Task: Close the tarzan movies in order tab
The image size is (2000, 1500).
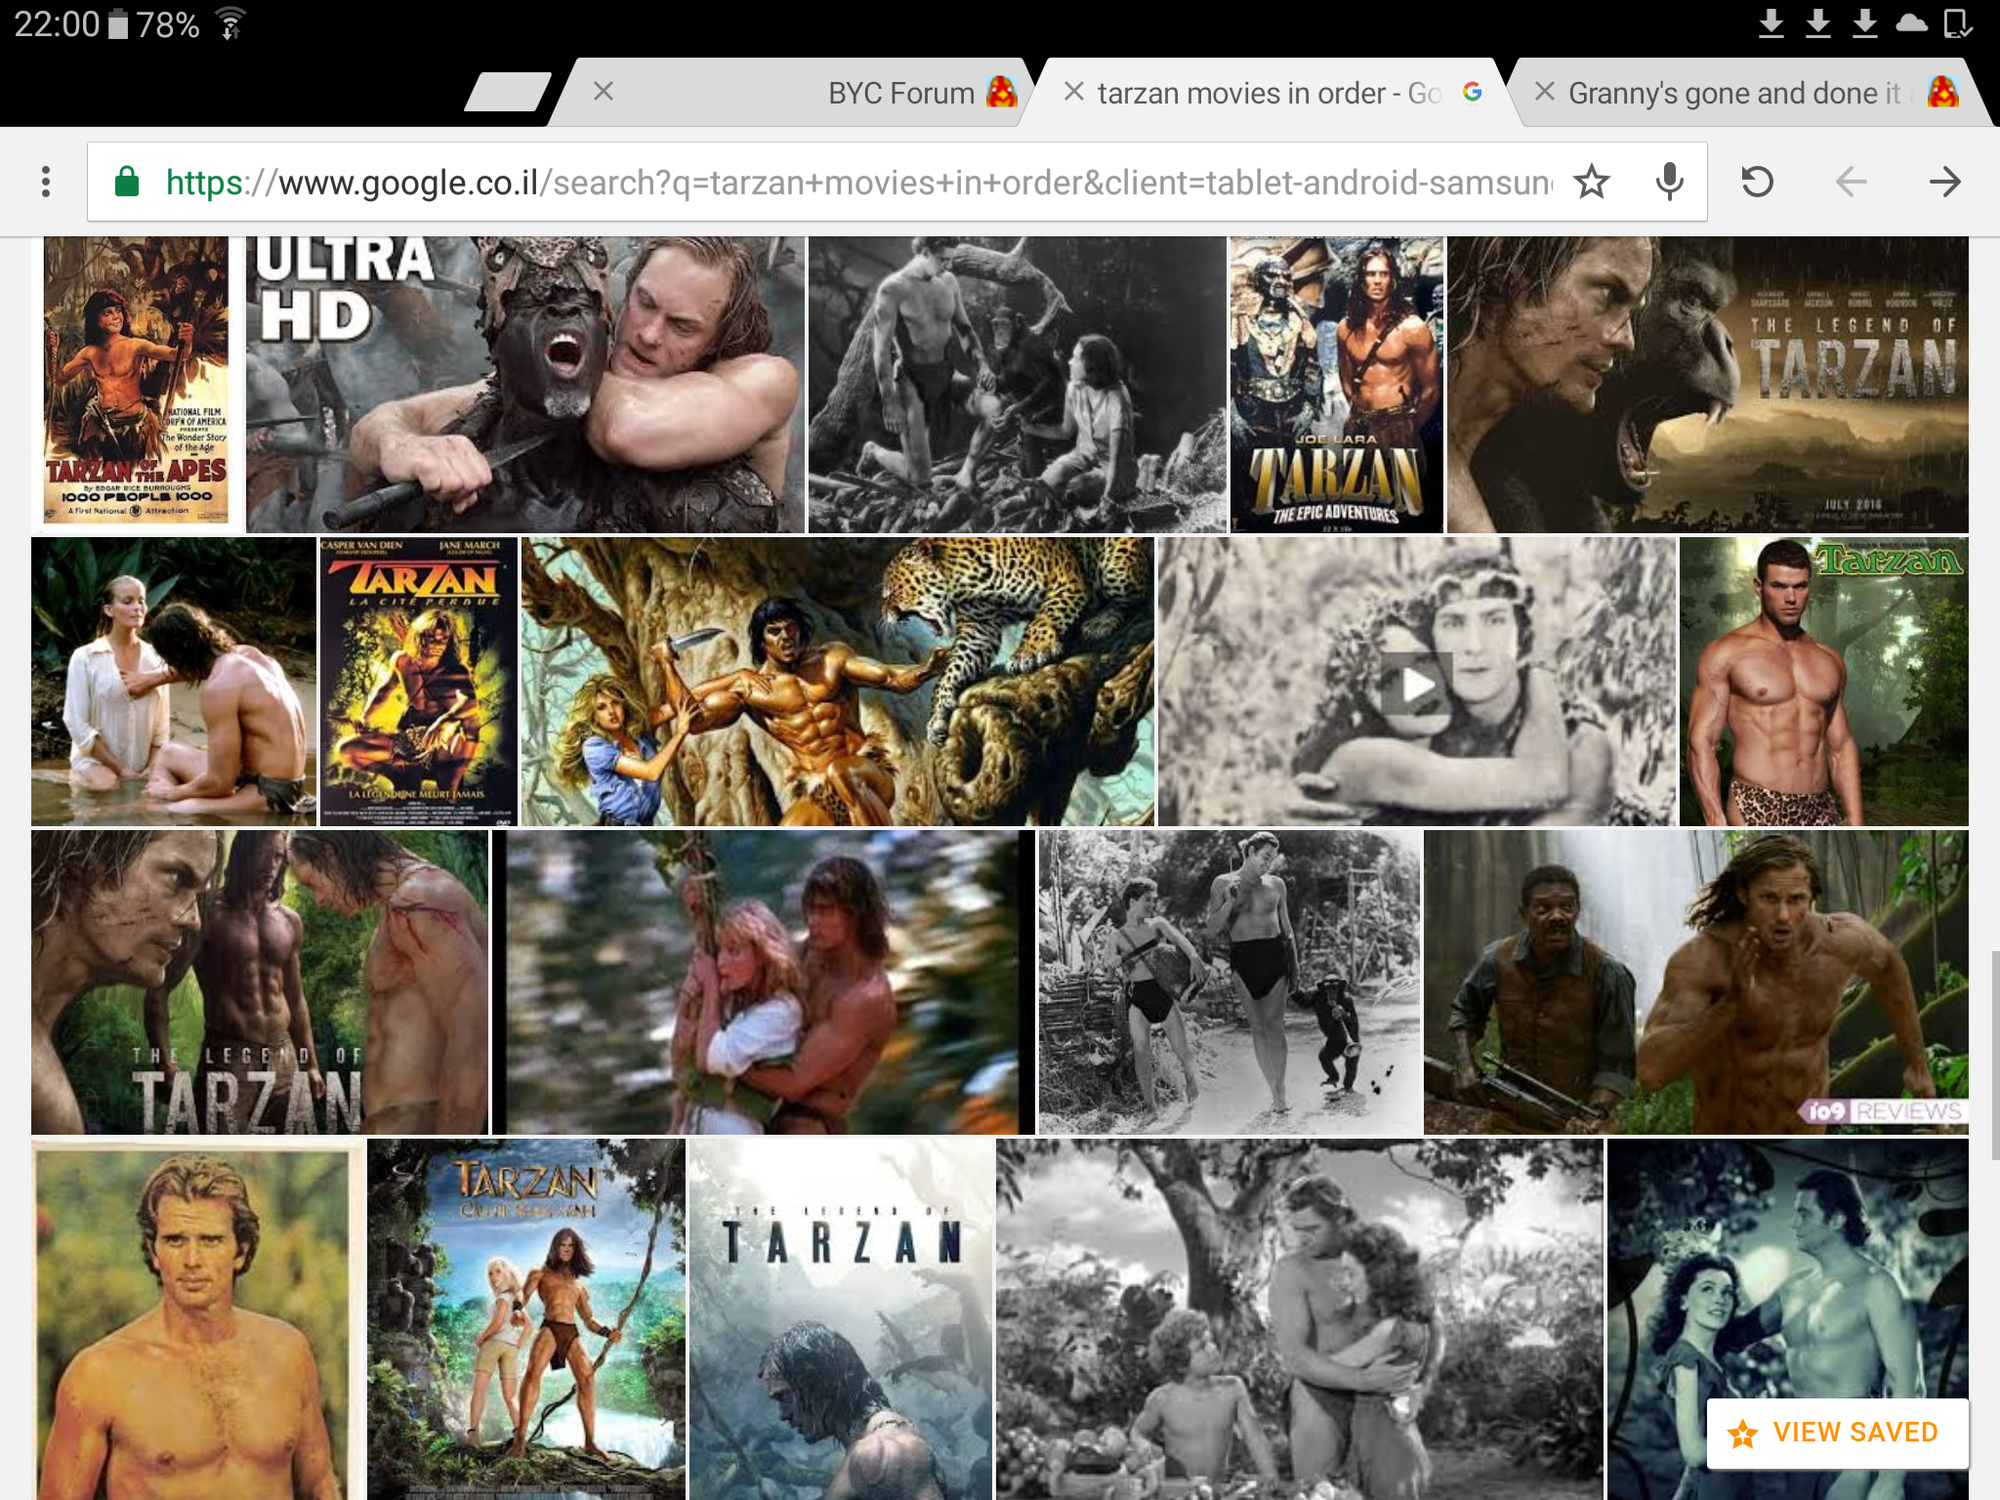Action: pyautogui.click(x=1074, y=92)
